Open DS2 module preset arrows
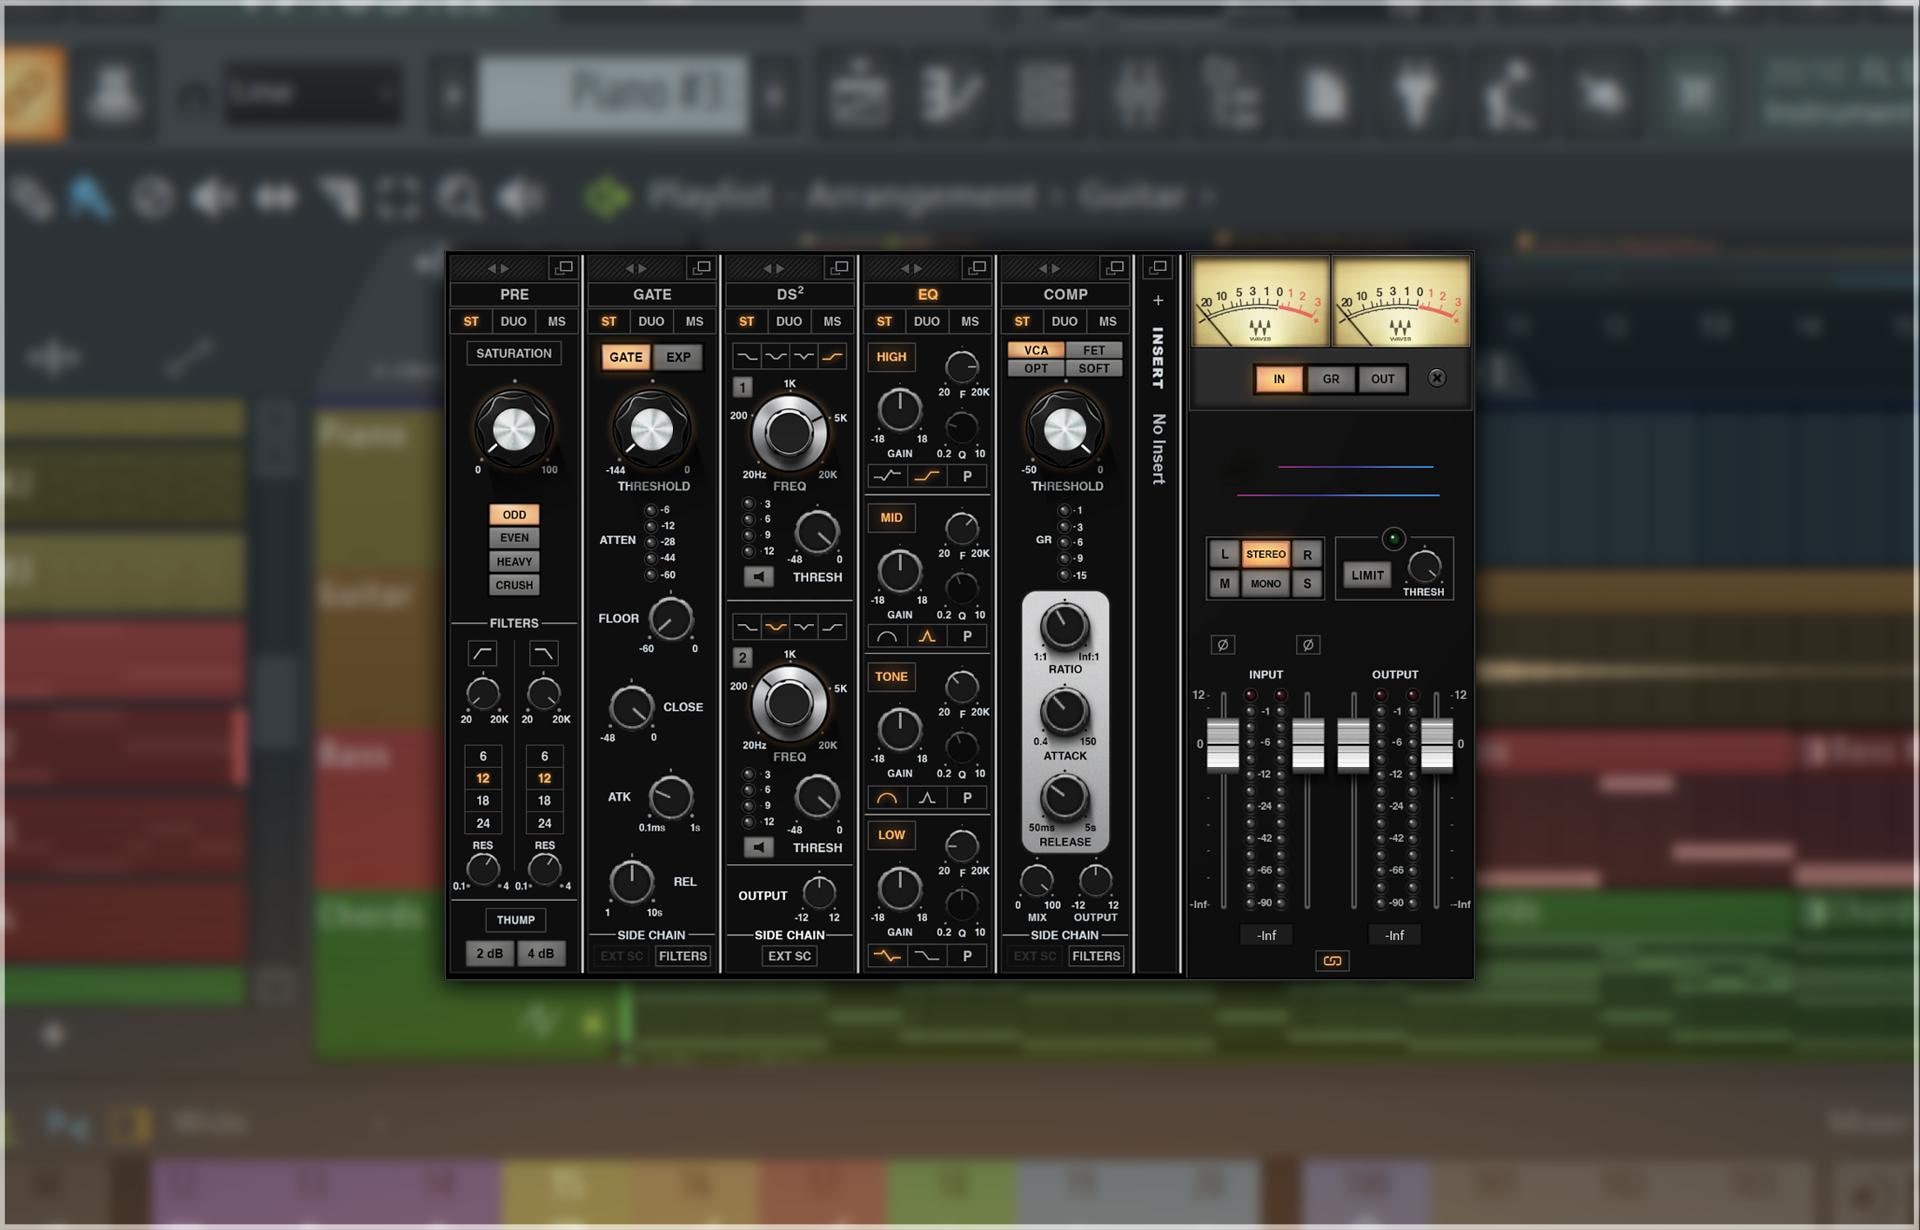Screen dimensions: 1920x1230 click(774, 268)
